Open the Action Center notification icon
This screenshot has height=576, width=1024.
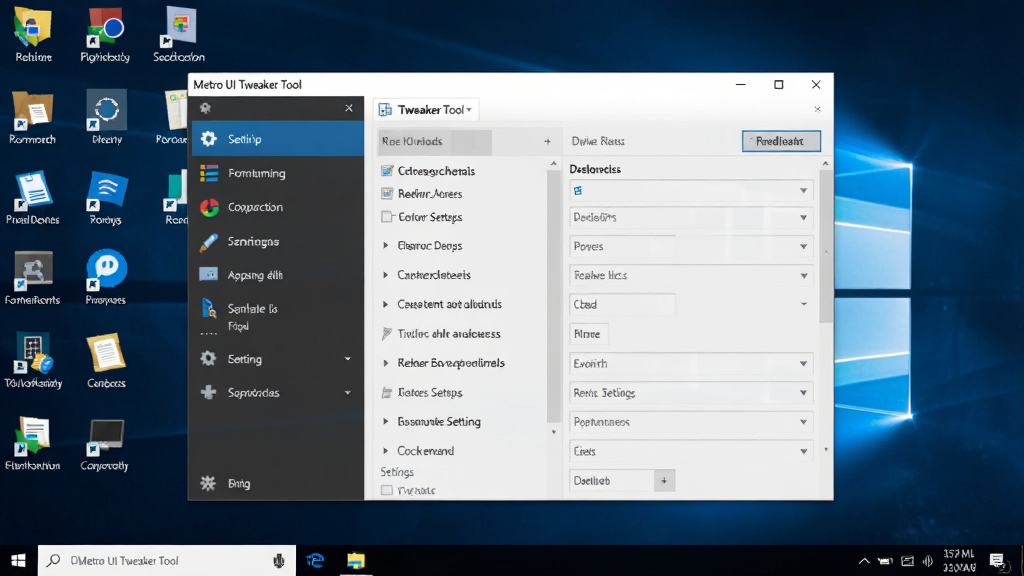(997, 560)
